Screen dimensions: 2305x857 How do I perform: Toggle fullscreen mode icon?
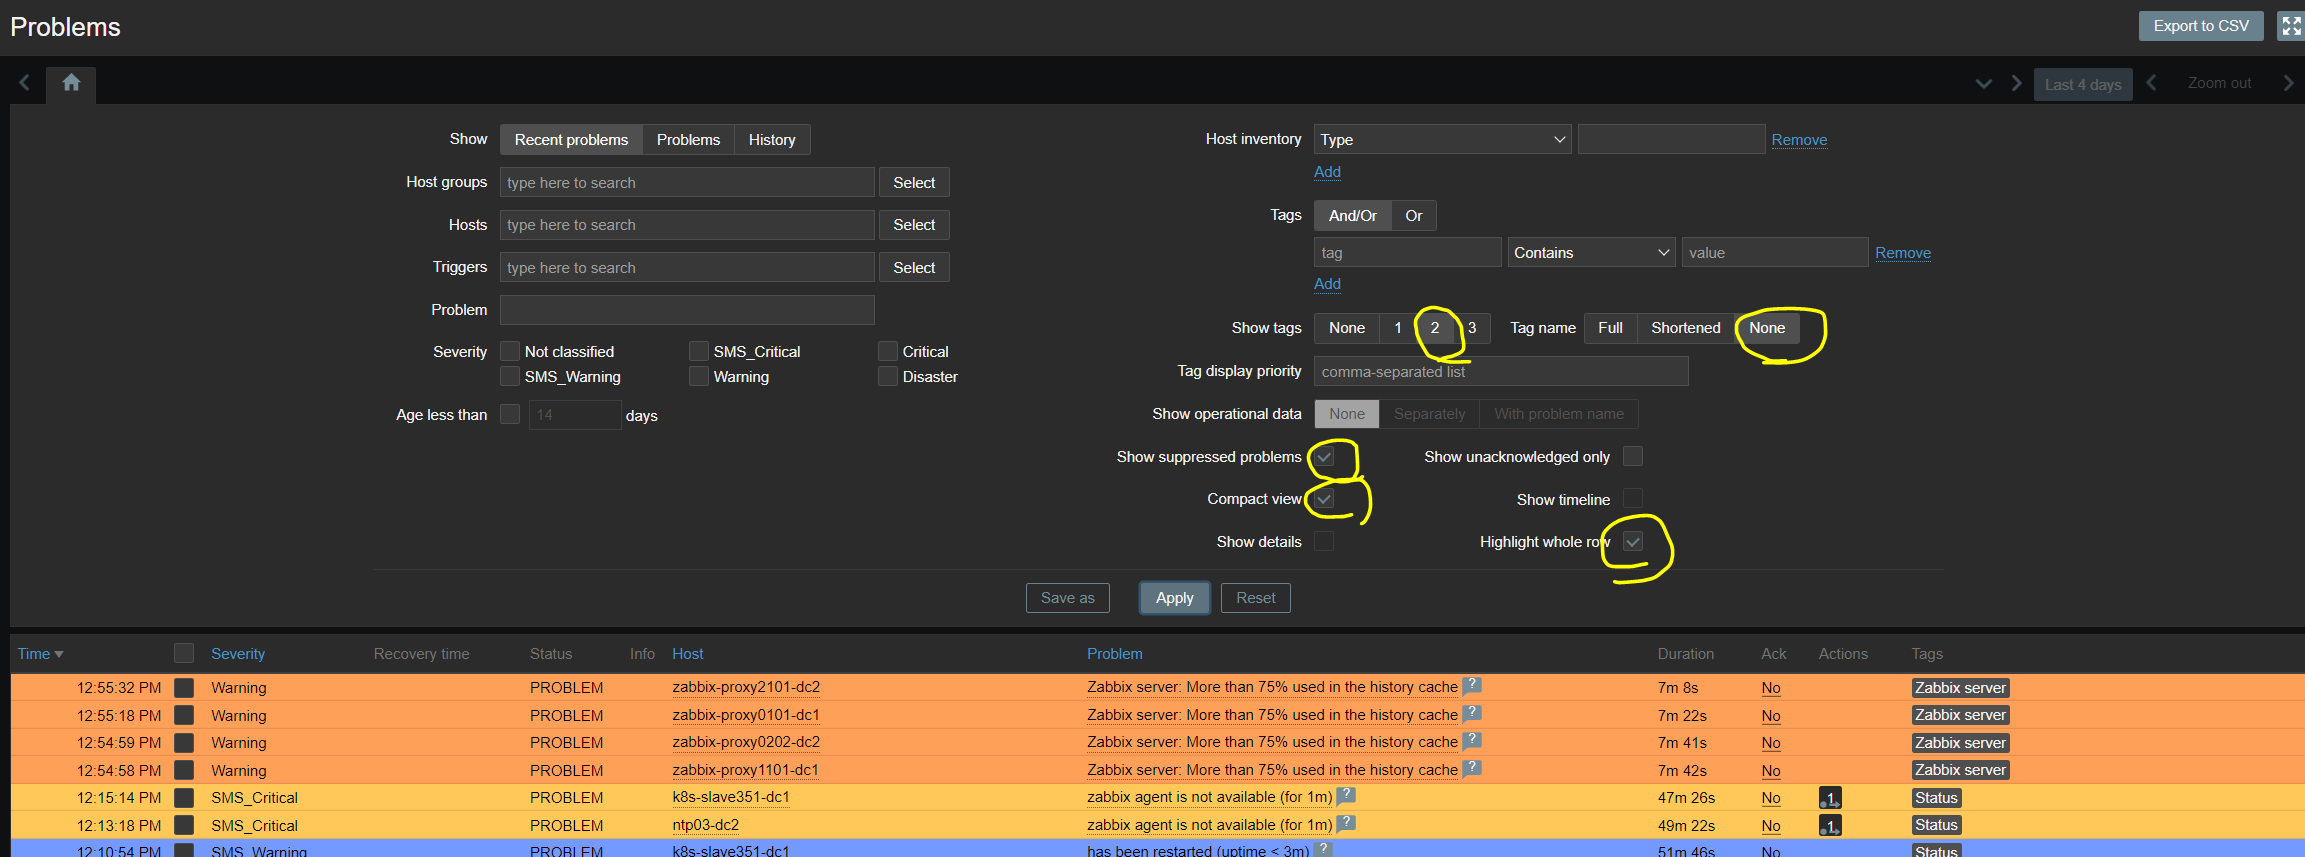[x=2291, y=26]
